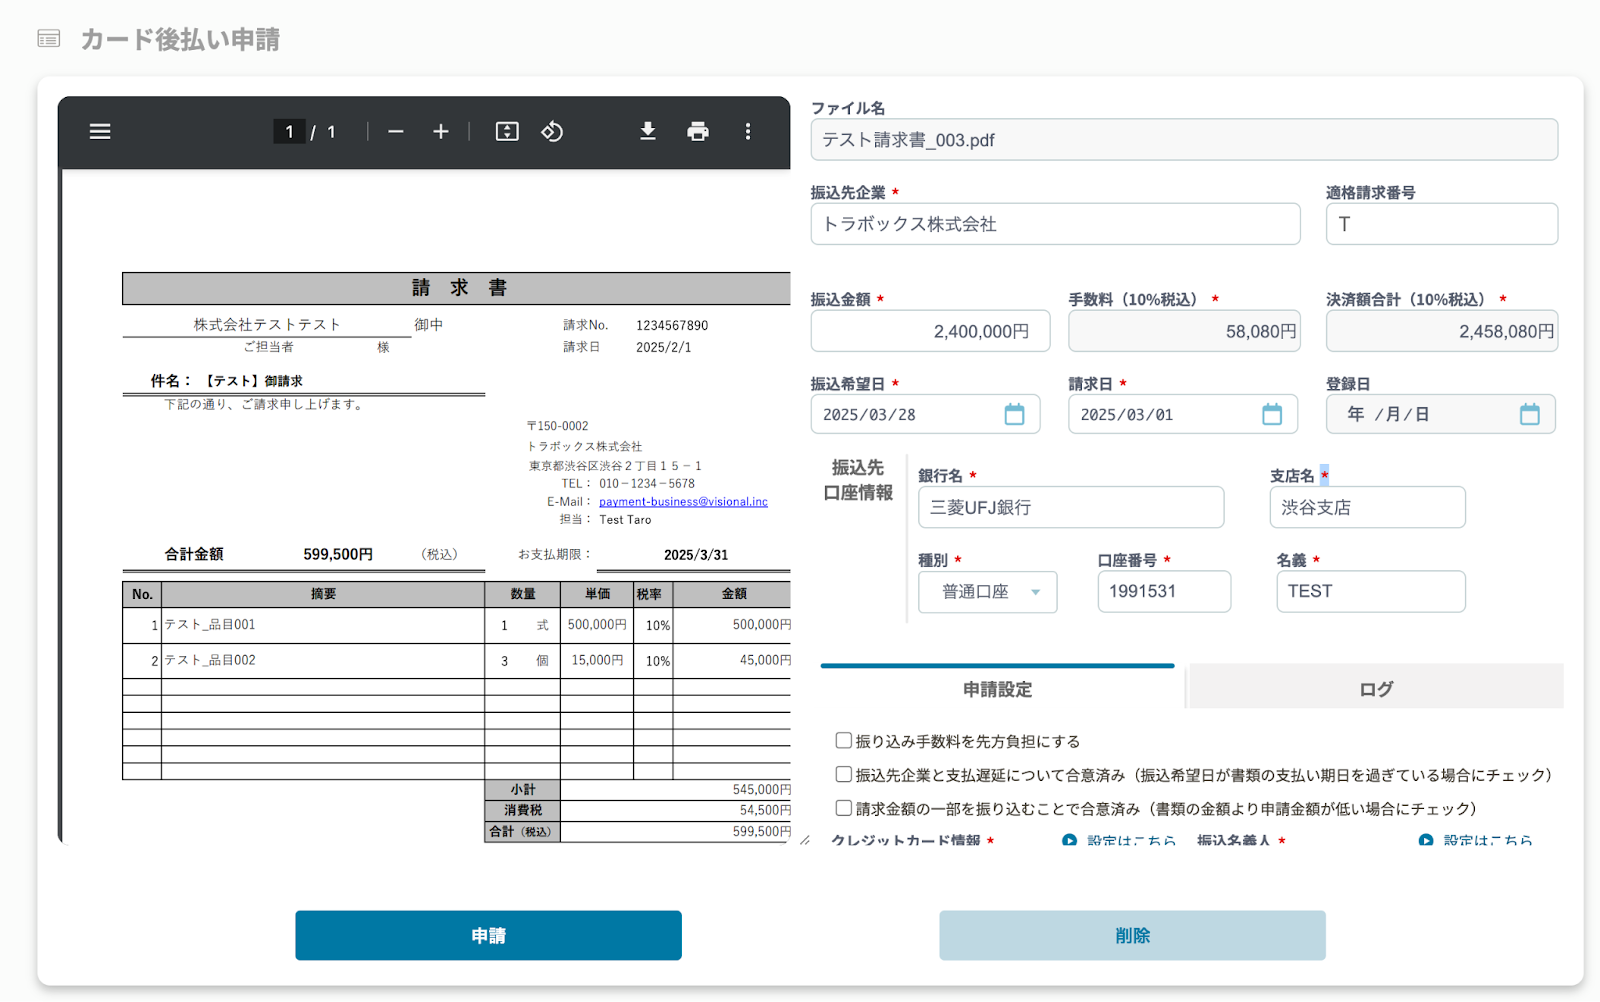Open the fit-to-page view control
The width and height of the screenshot is (1600, 1002).
[506, 131]
